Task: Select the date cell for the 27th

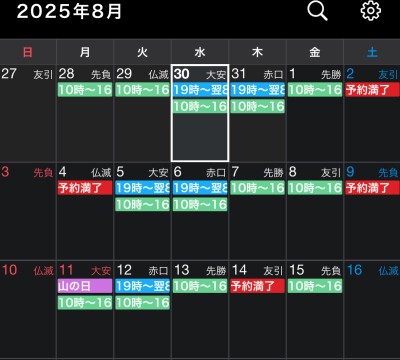Action: pyautogui.click(x=28, y=113)
